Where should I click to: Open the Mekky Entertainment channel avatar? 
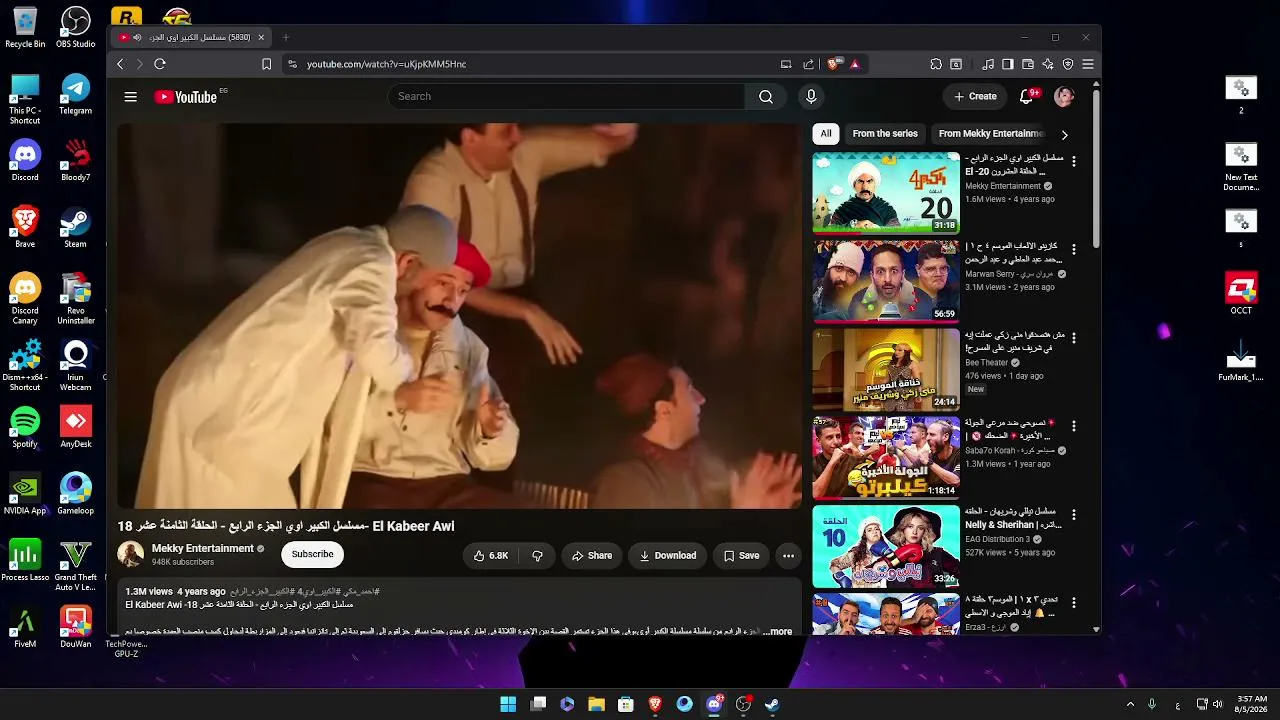click(131, 554)
